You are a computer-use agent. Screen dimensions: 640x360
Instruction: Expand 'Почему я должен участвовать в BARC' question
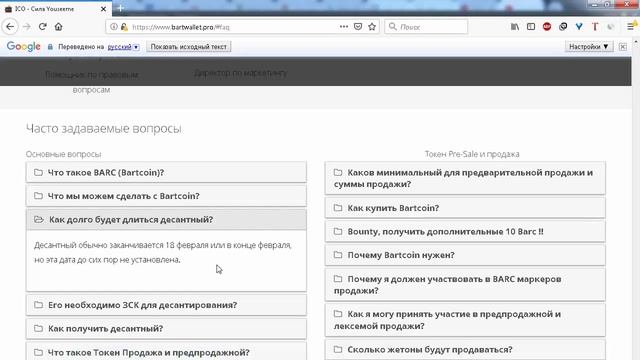465,284
